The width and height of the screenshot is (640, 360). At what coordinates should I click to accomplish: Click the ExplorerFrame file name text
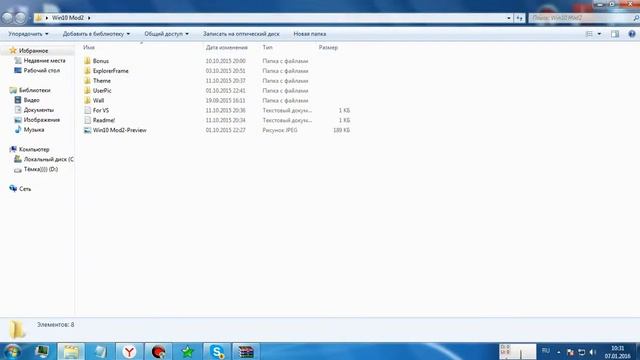(111, 71)
